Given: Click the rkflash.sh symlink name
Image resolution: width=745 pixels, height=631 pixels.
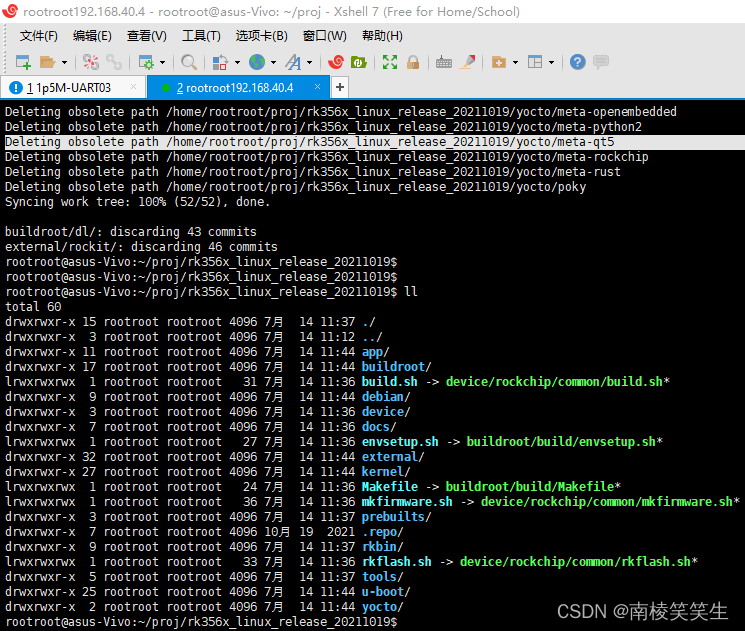Looking at the screenshot, I should point(397,562).
